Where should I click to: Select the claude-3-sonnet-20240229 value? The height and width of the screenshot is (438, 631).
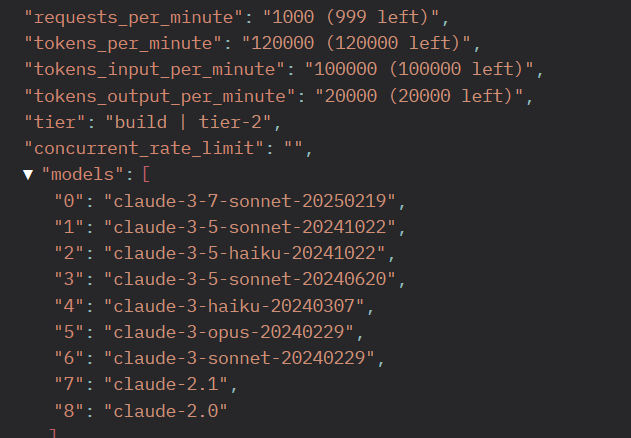point(240,358)
